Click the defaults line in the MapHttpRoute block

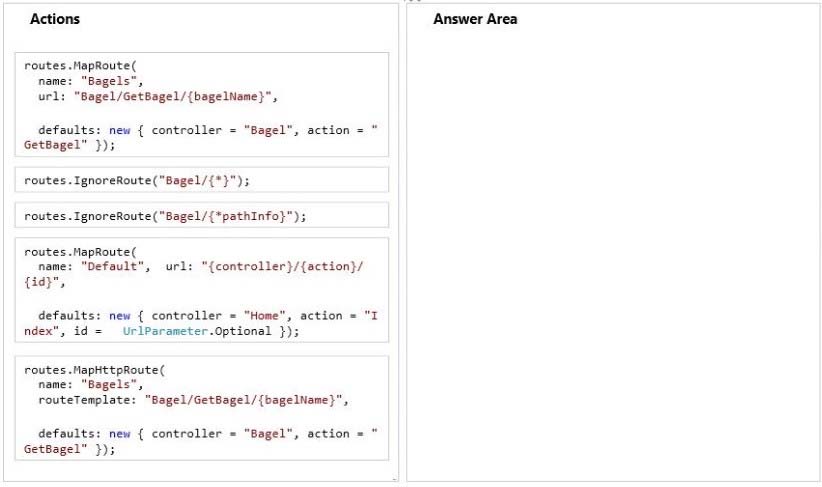click(201, 441)
